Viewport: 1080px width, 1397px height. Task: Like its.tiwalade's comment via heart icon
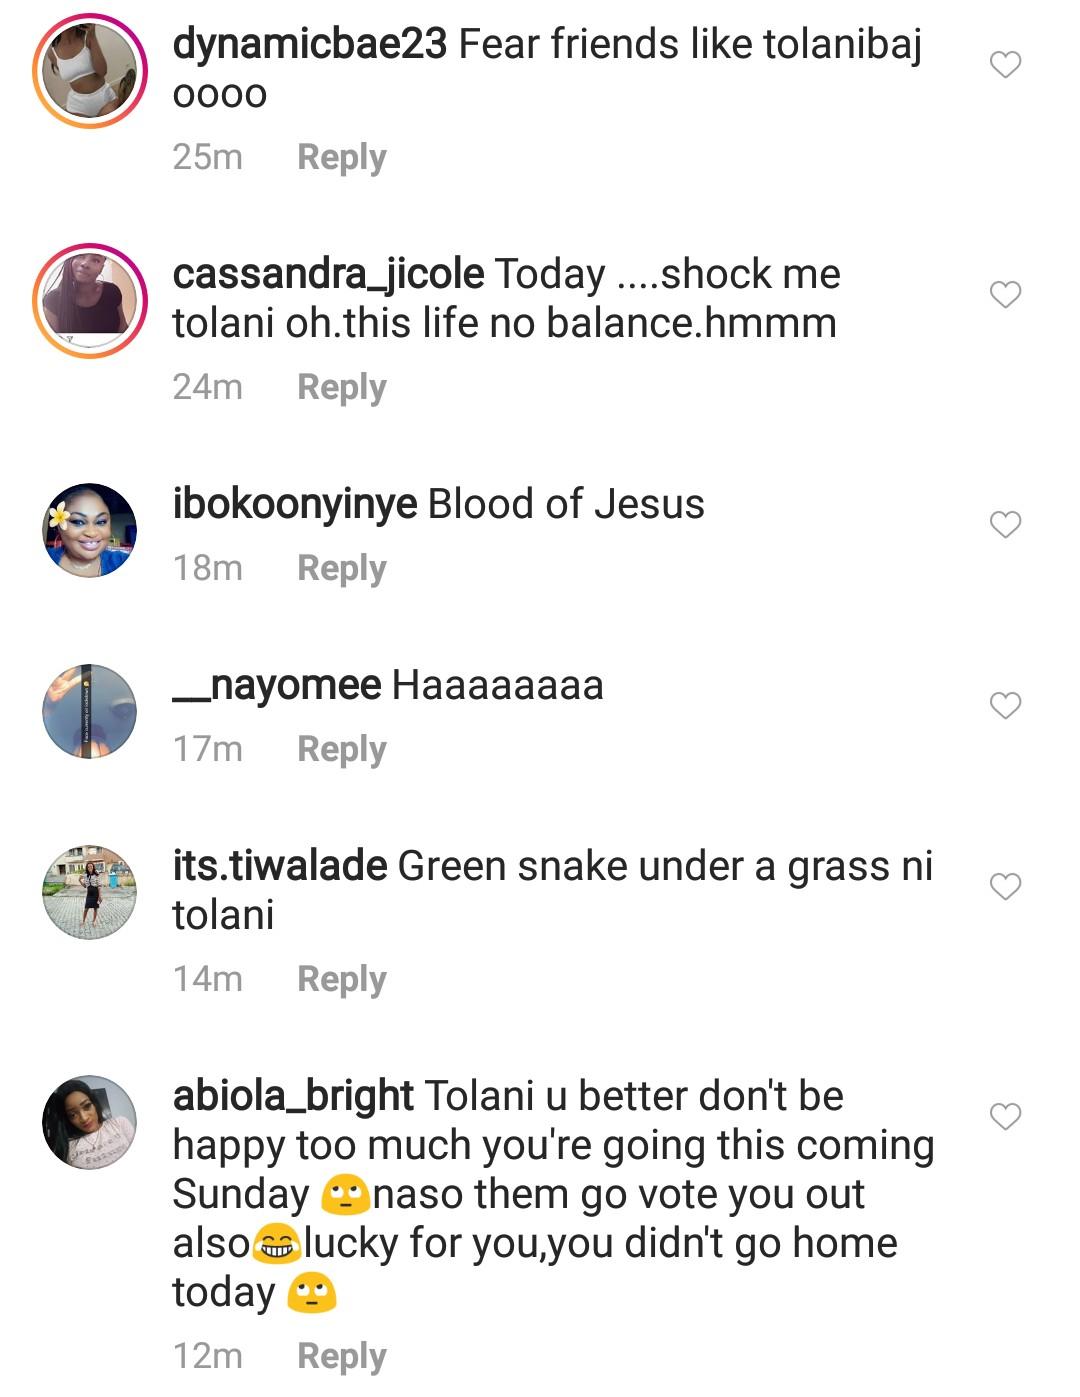point(1005,886)
